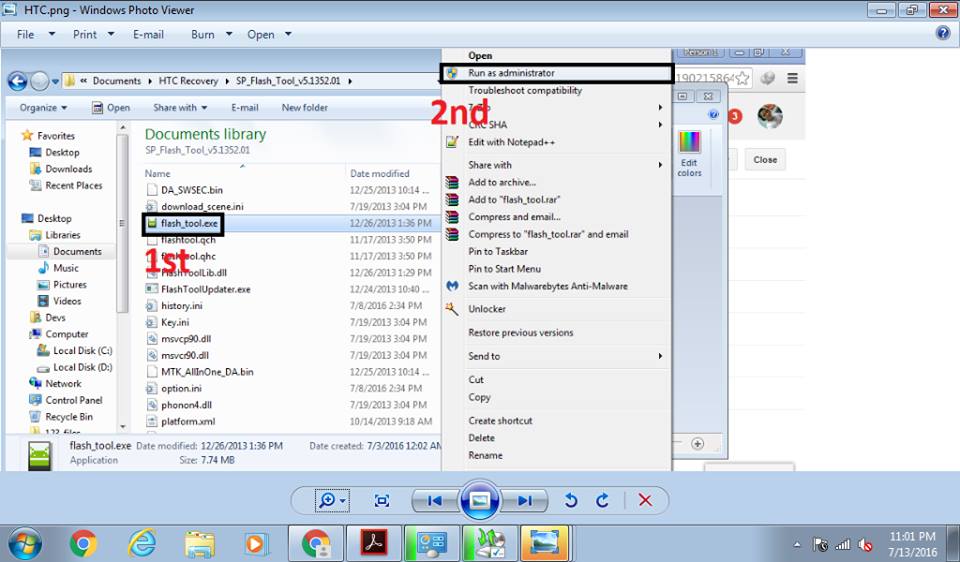Expand CRC SHA submenu arrow

tap(660, 125)
